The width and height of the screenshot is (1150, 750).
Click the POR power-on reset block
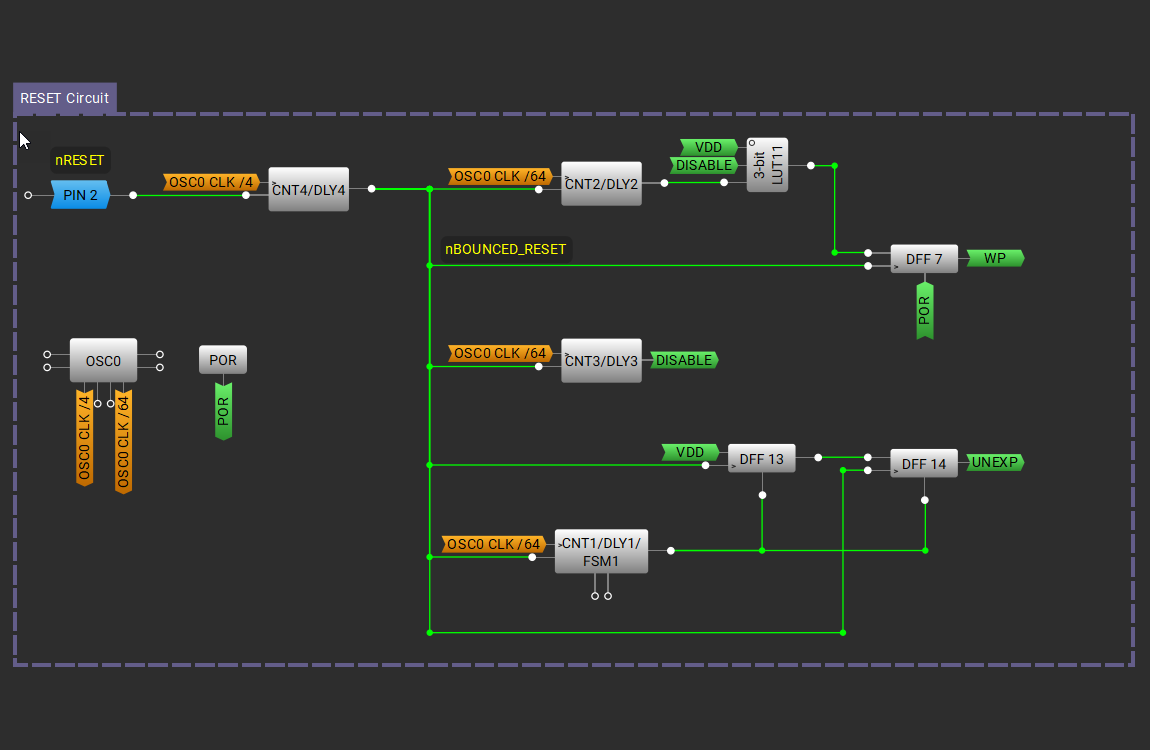click(223, 360)
